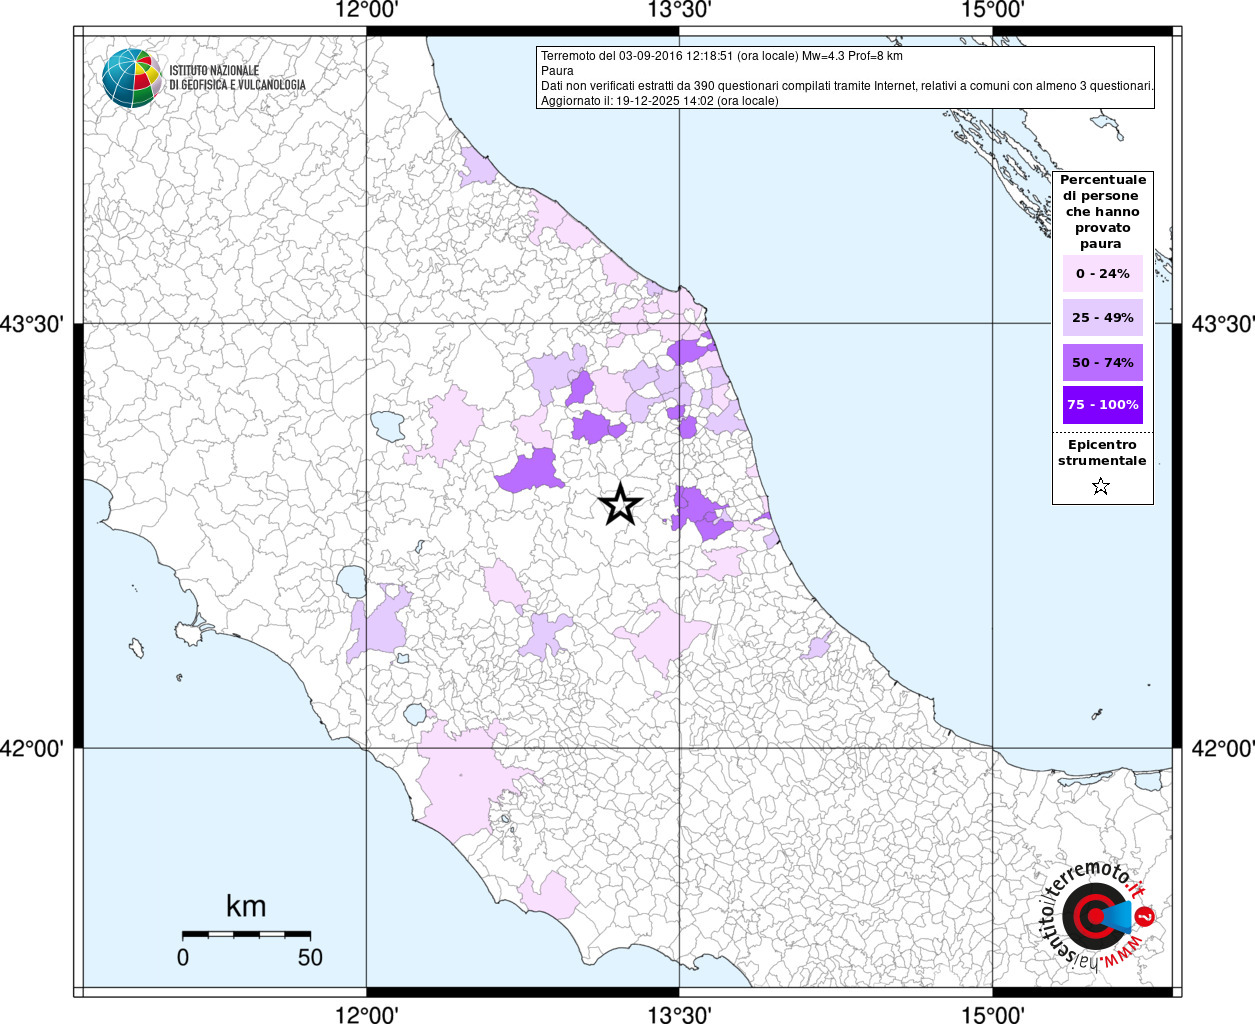Select the 75 - 100% legend swatch
The image size is (1255, 1024).
point(1102,405)
